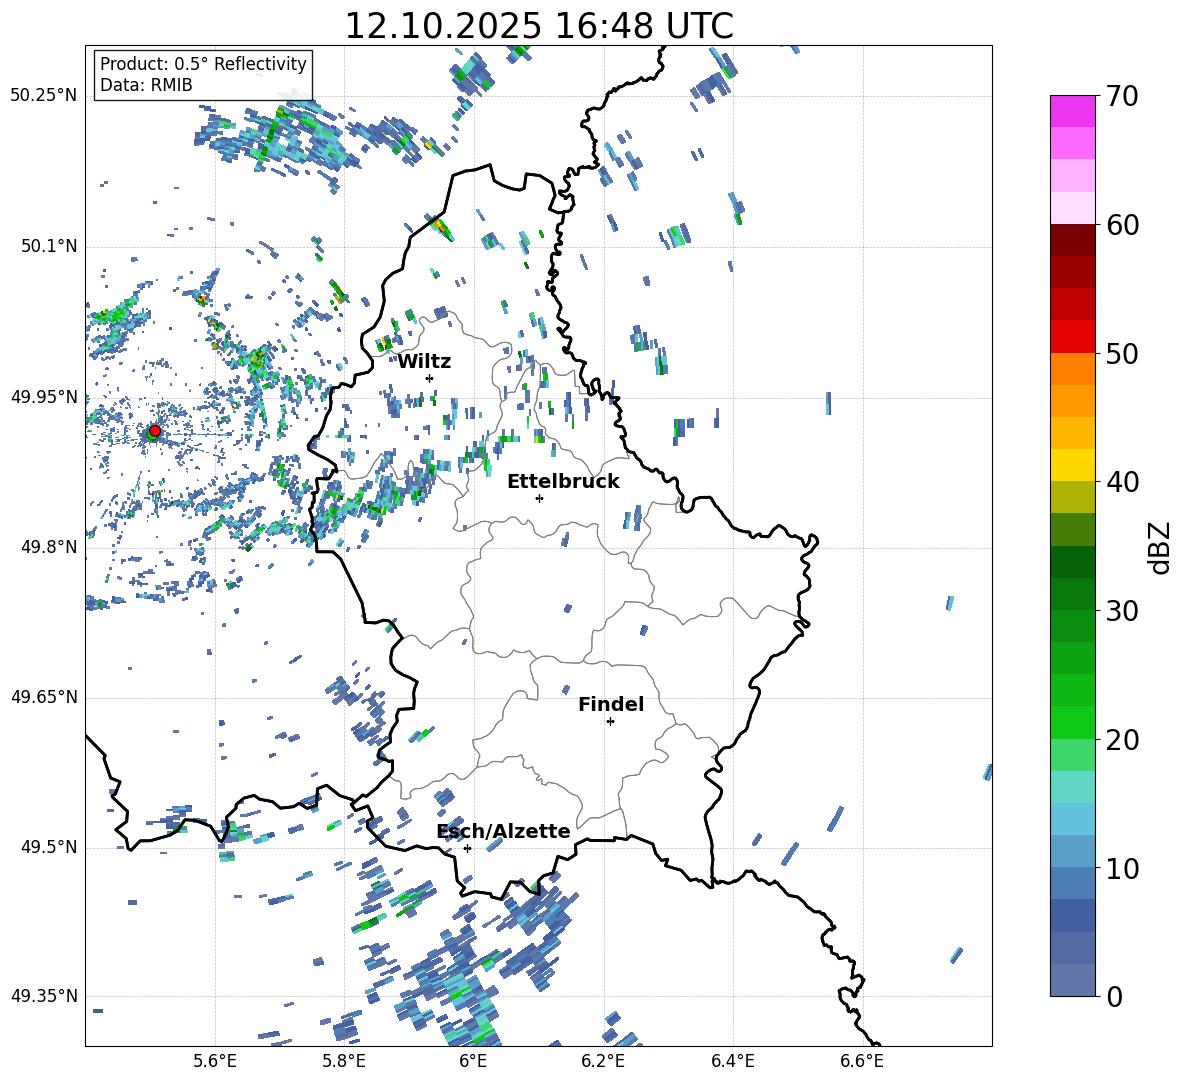The width and height of the screenshot is (1184, 1081).
Task: Click the 6.6°E longitude axis label
Action: [862, 1061]
